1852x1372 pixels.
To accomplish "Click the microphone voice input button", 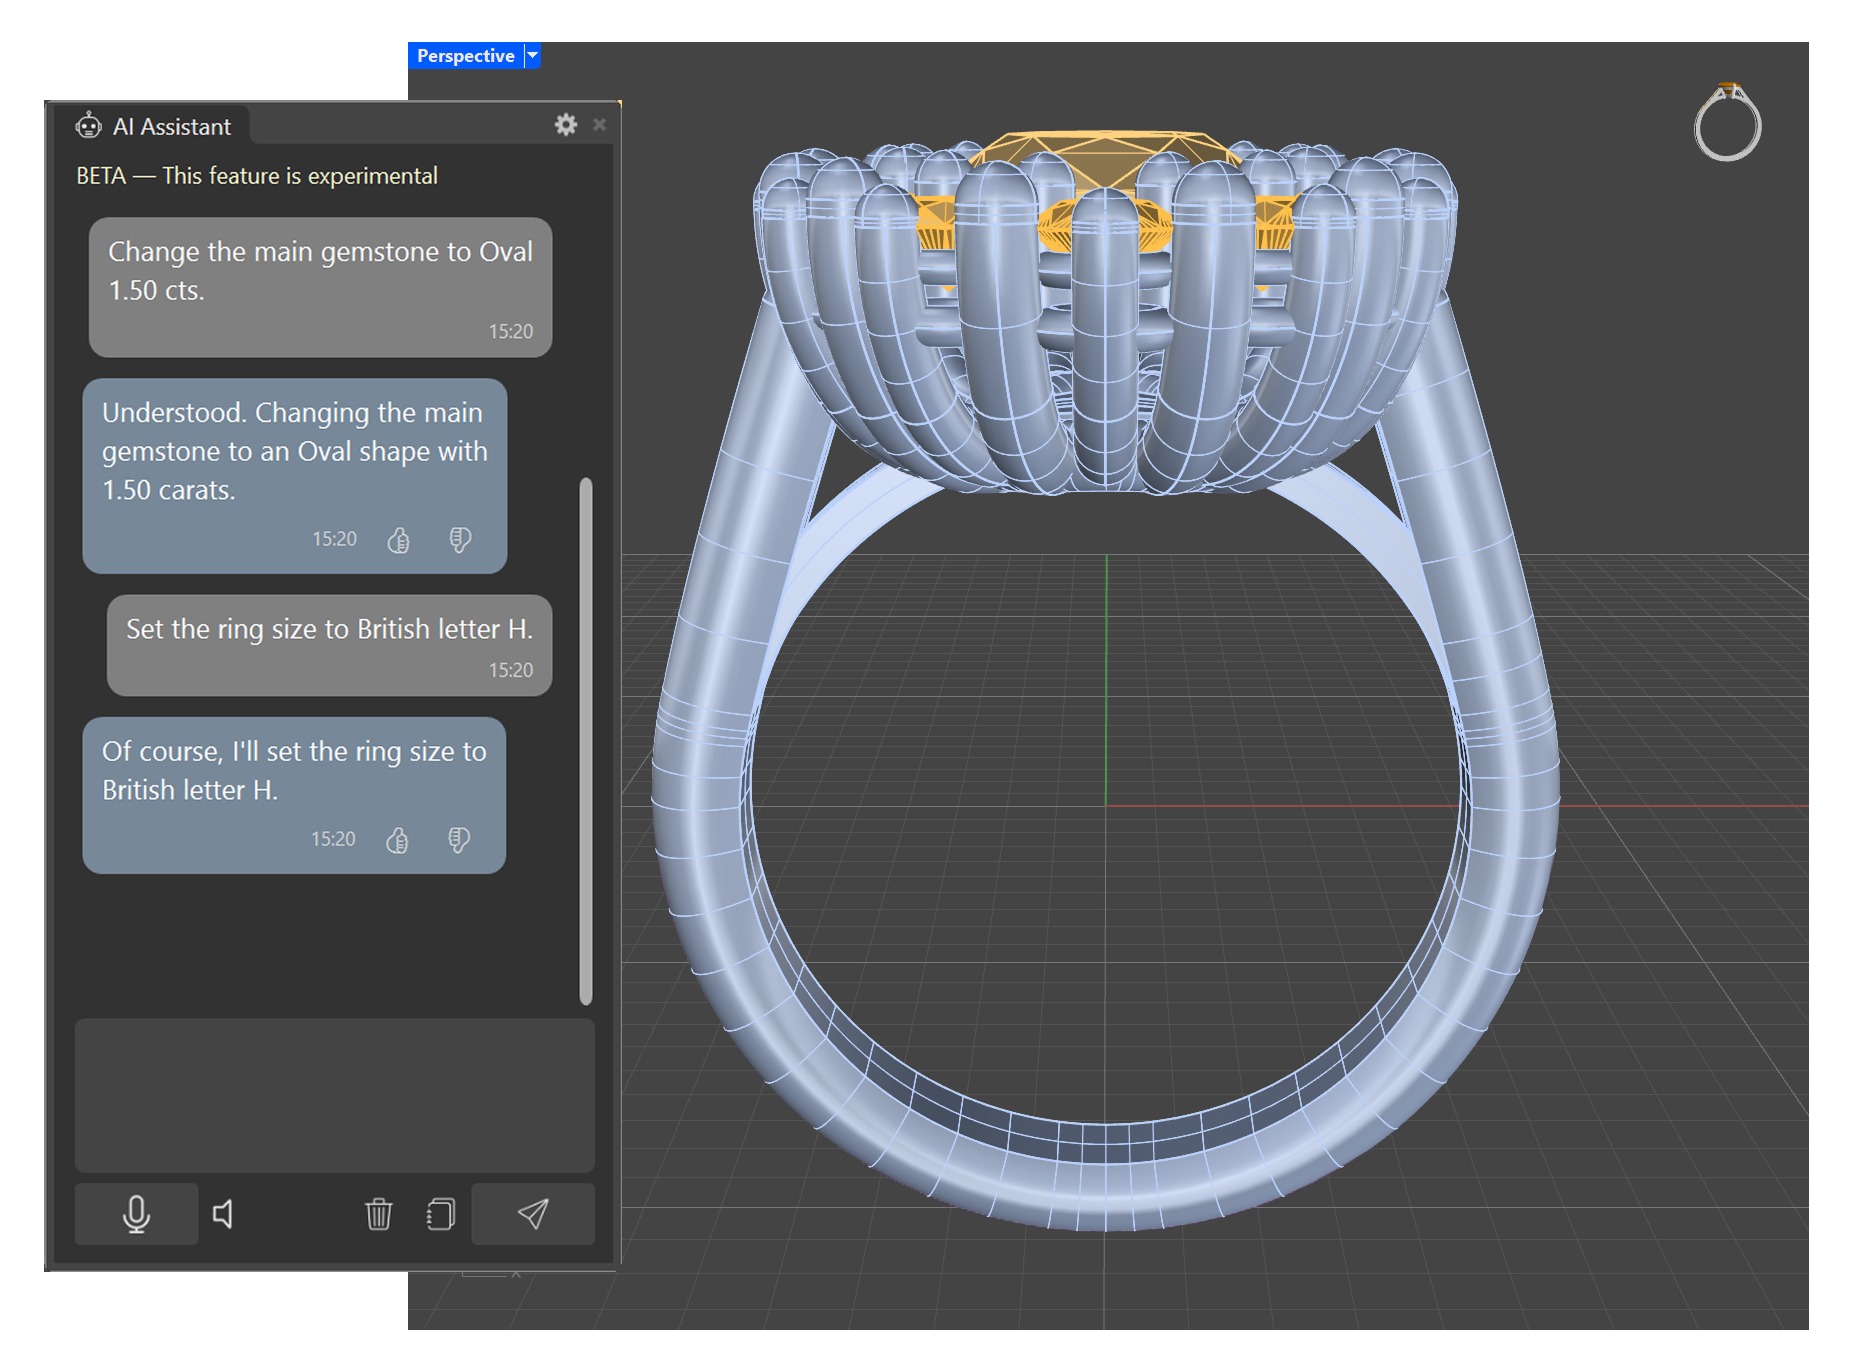I will click(x=136, y=1214).
